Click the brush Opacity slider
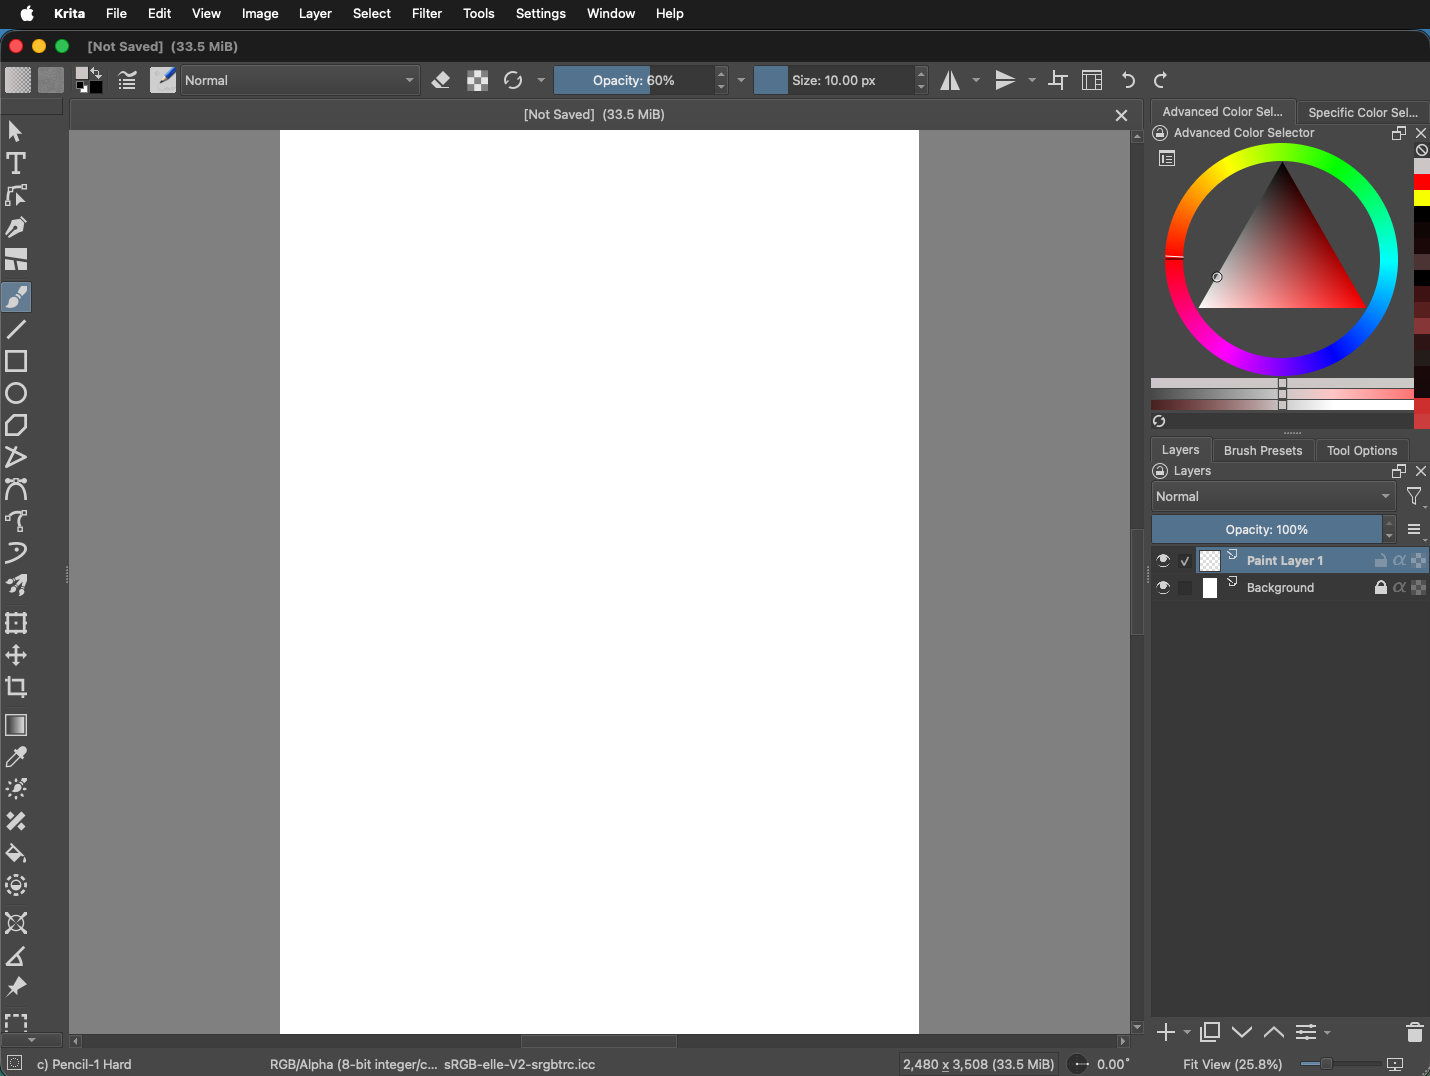The height and width of the screenshot is (1076, 1430). point(634,80)
